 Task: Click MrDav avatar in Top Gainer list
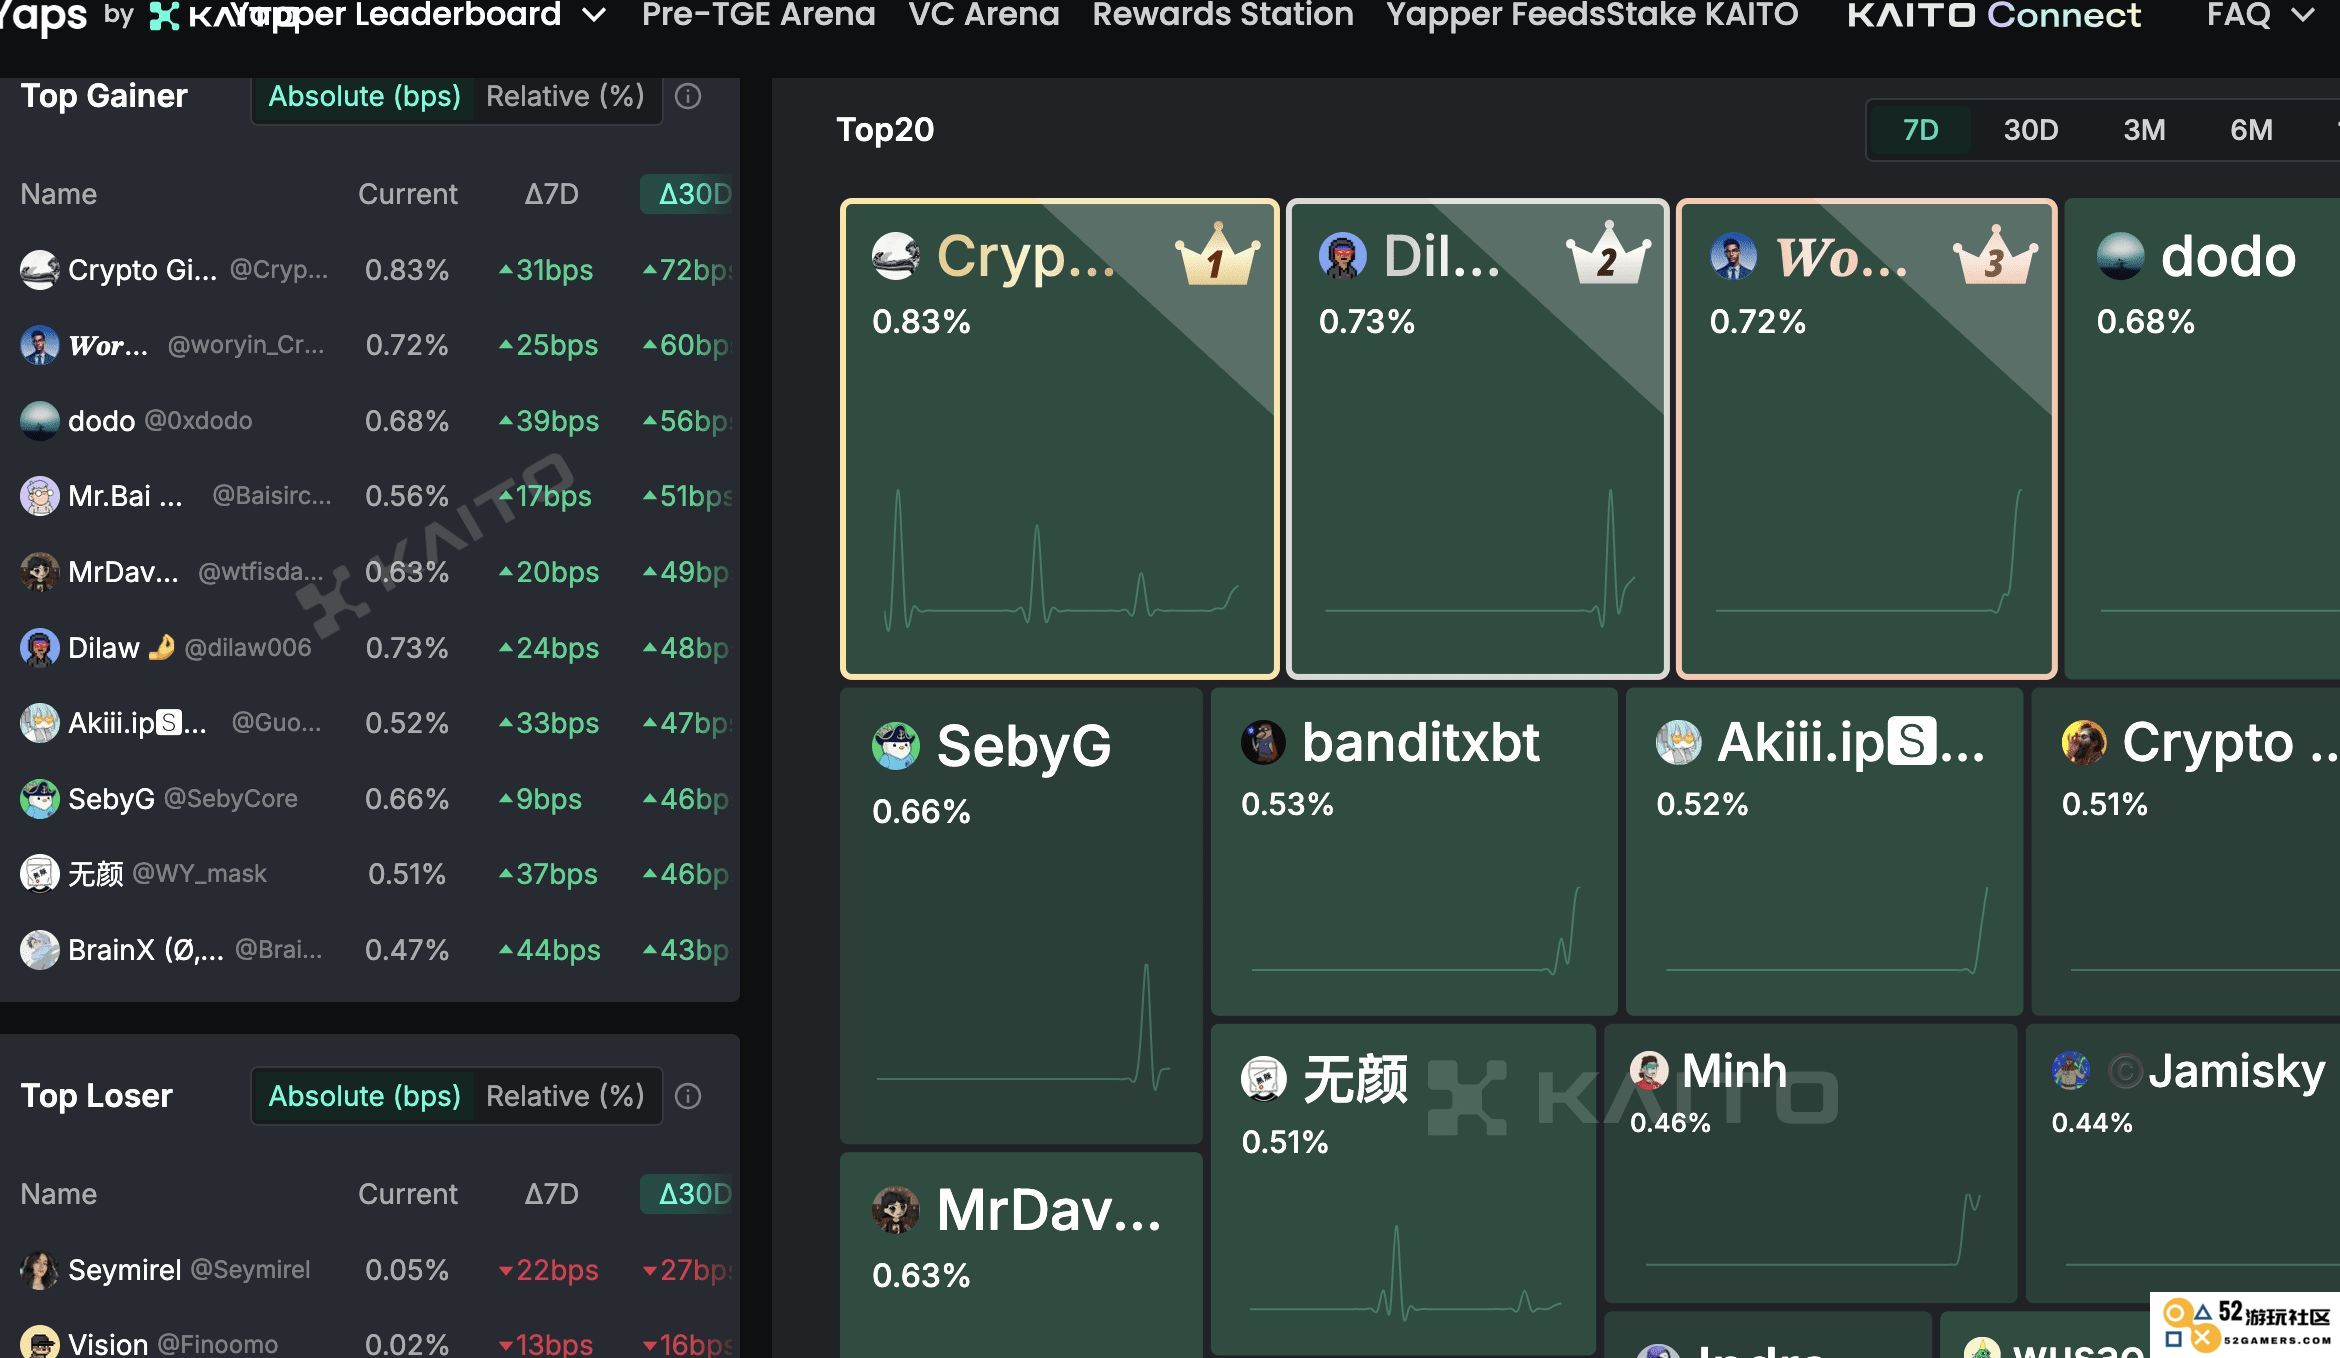click(x=40, y=572)
